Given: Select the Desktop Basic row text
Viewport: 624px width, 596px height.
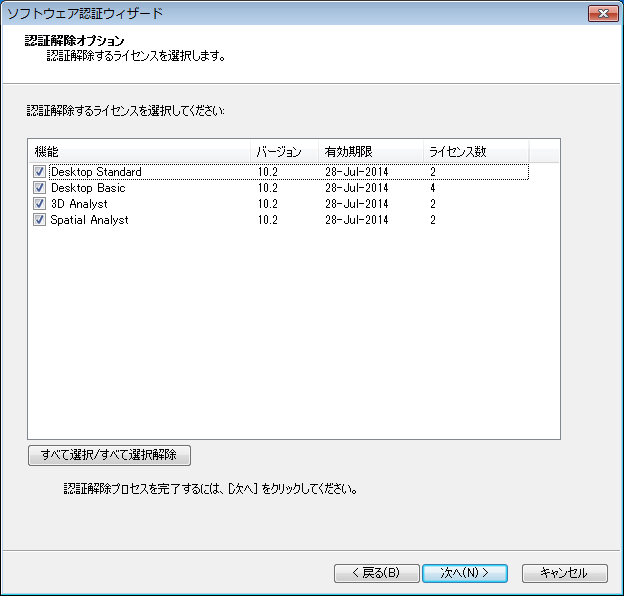Looking at the screenshot, I should (88, 188).
